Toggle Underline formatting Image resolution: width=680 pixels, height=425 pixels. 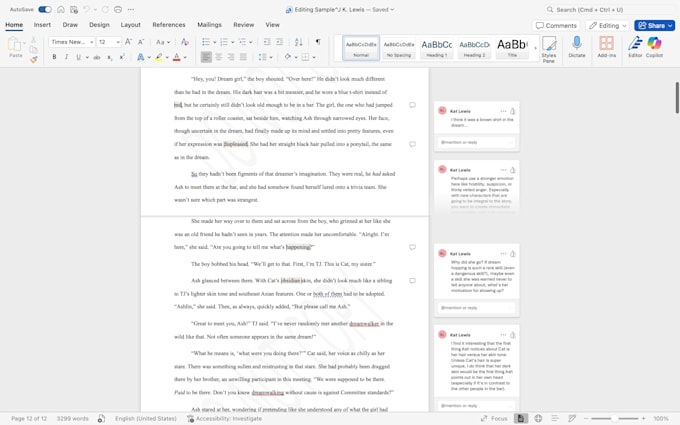[x=78, y=57]
